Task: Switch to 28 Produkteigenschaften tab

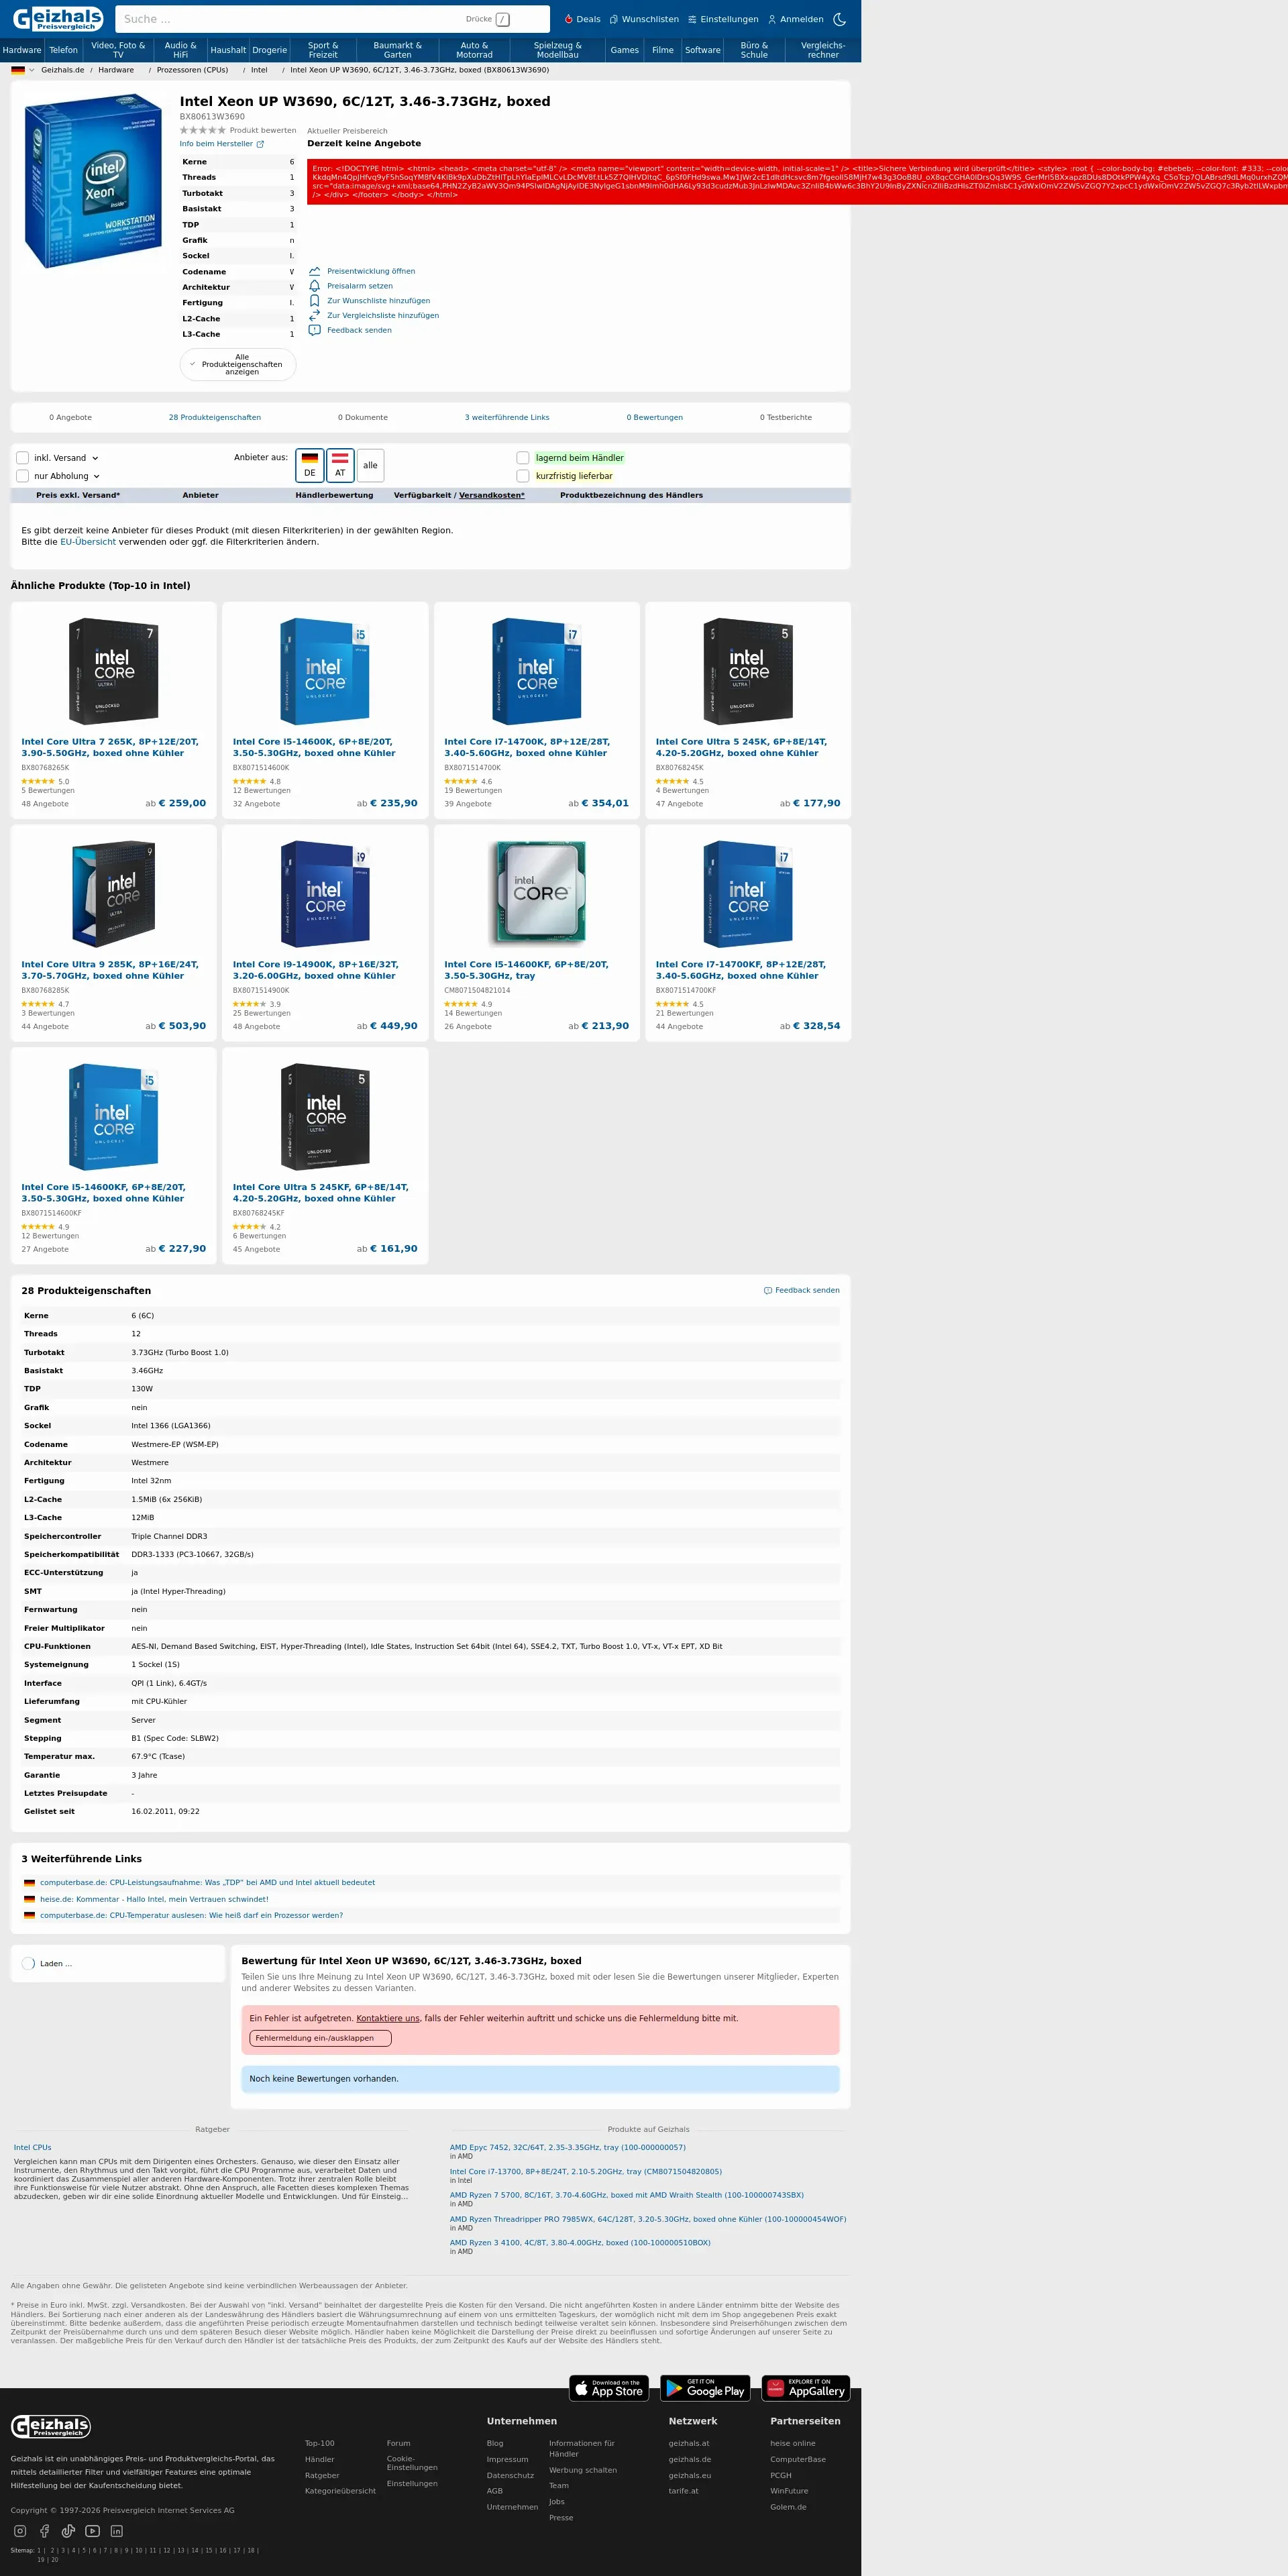Action: [x=214, y=417]
